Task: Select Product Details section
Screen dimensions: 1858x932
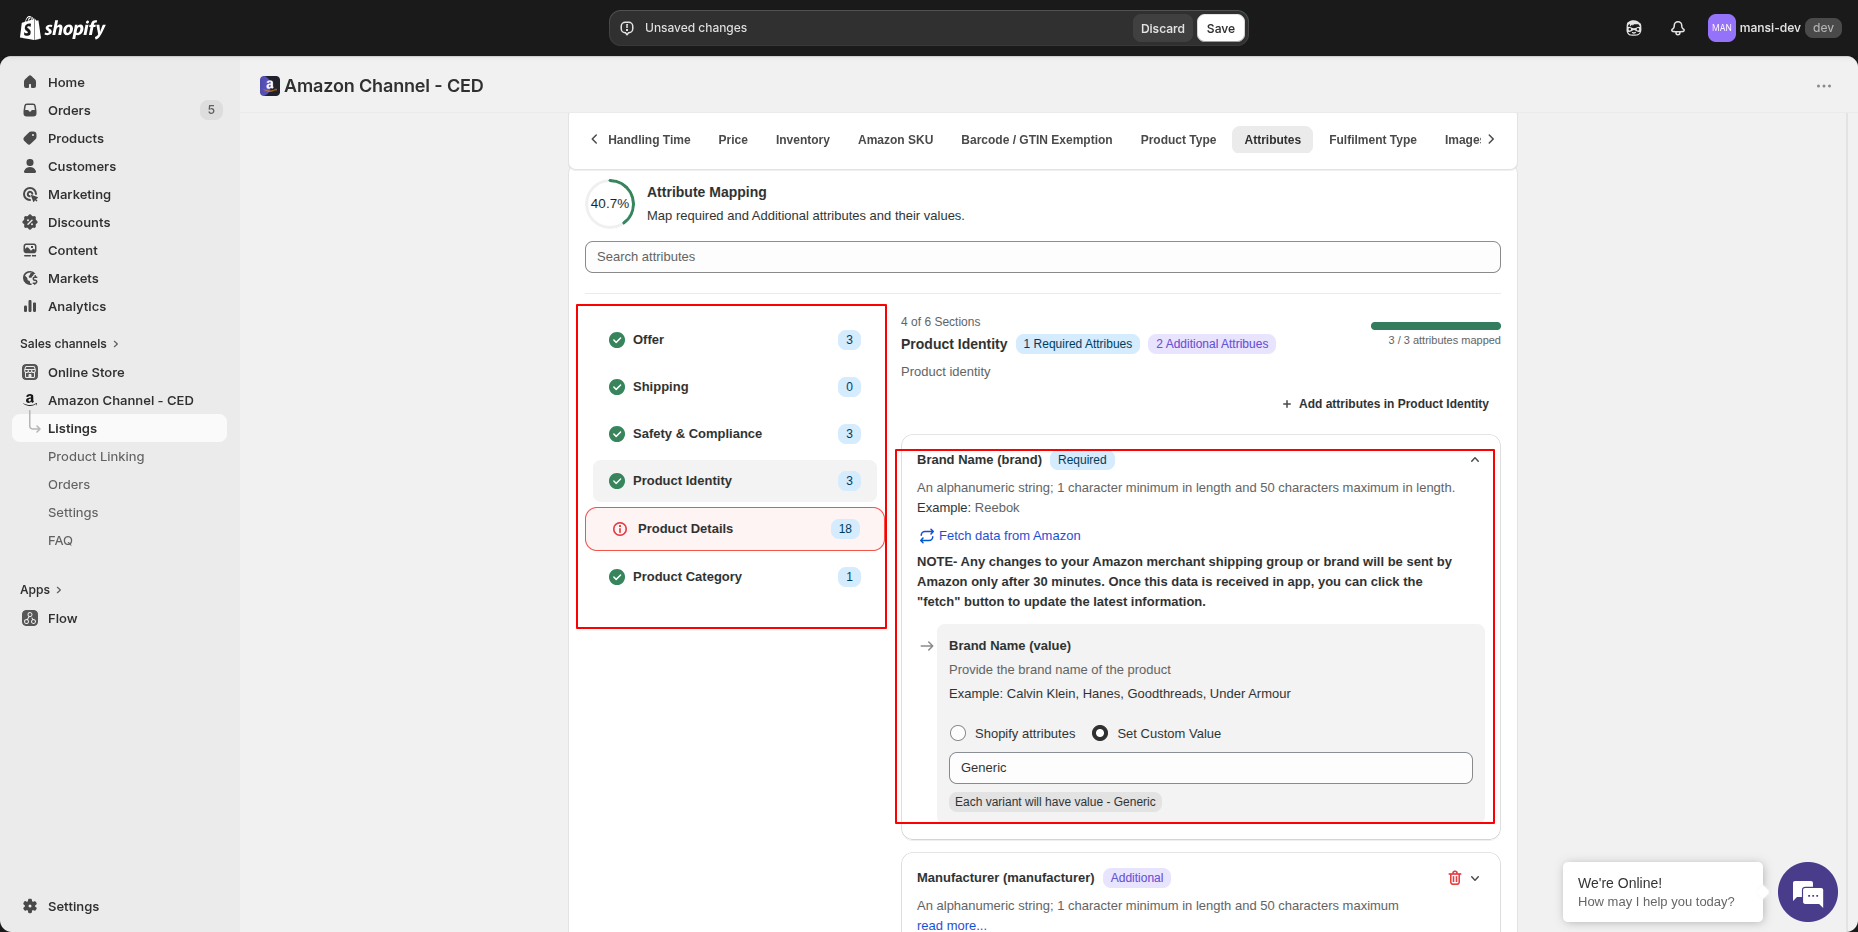Action: click(x=734, y=529)
